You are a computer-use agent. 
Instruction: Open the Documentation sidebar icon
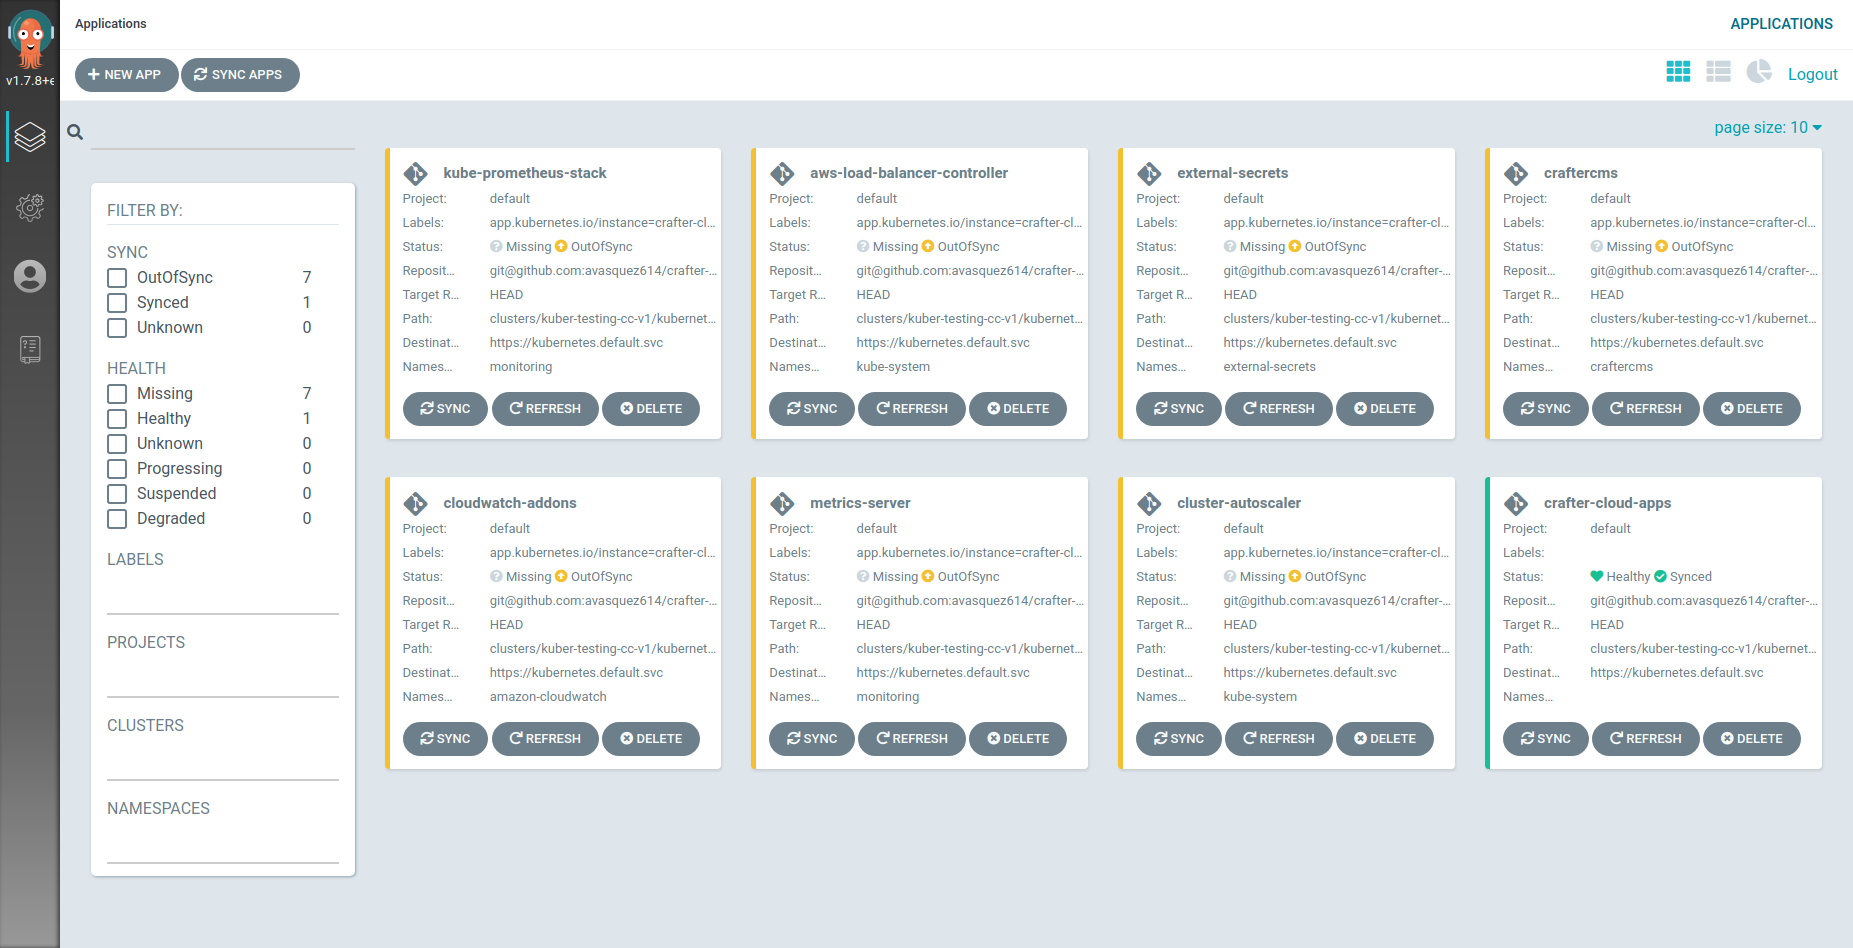[x=30, y=349]
